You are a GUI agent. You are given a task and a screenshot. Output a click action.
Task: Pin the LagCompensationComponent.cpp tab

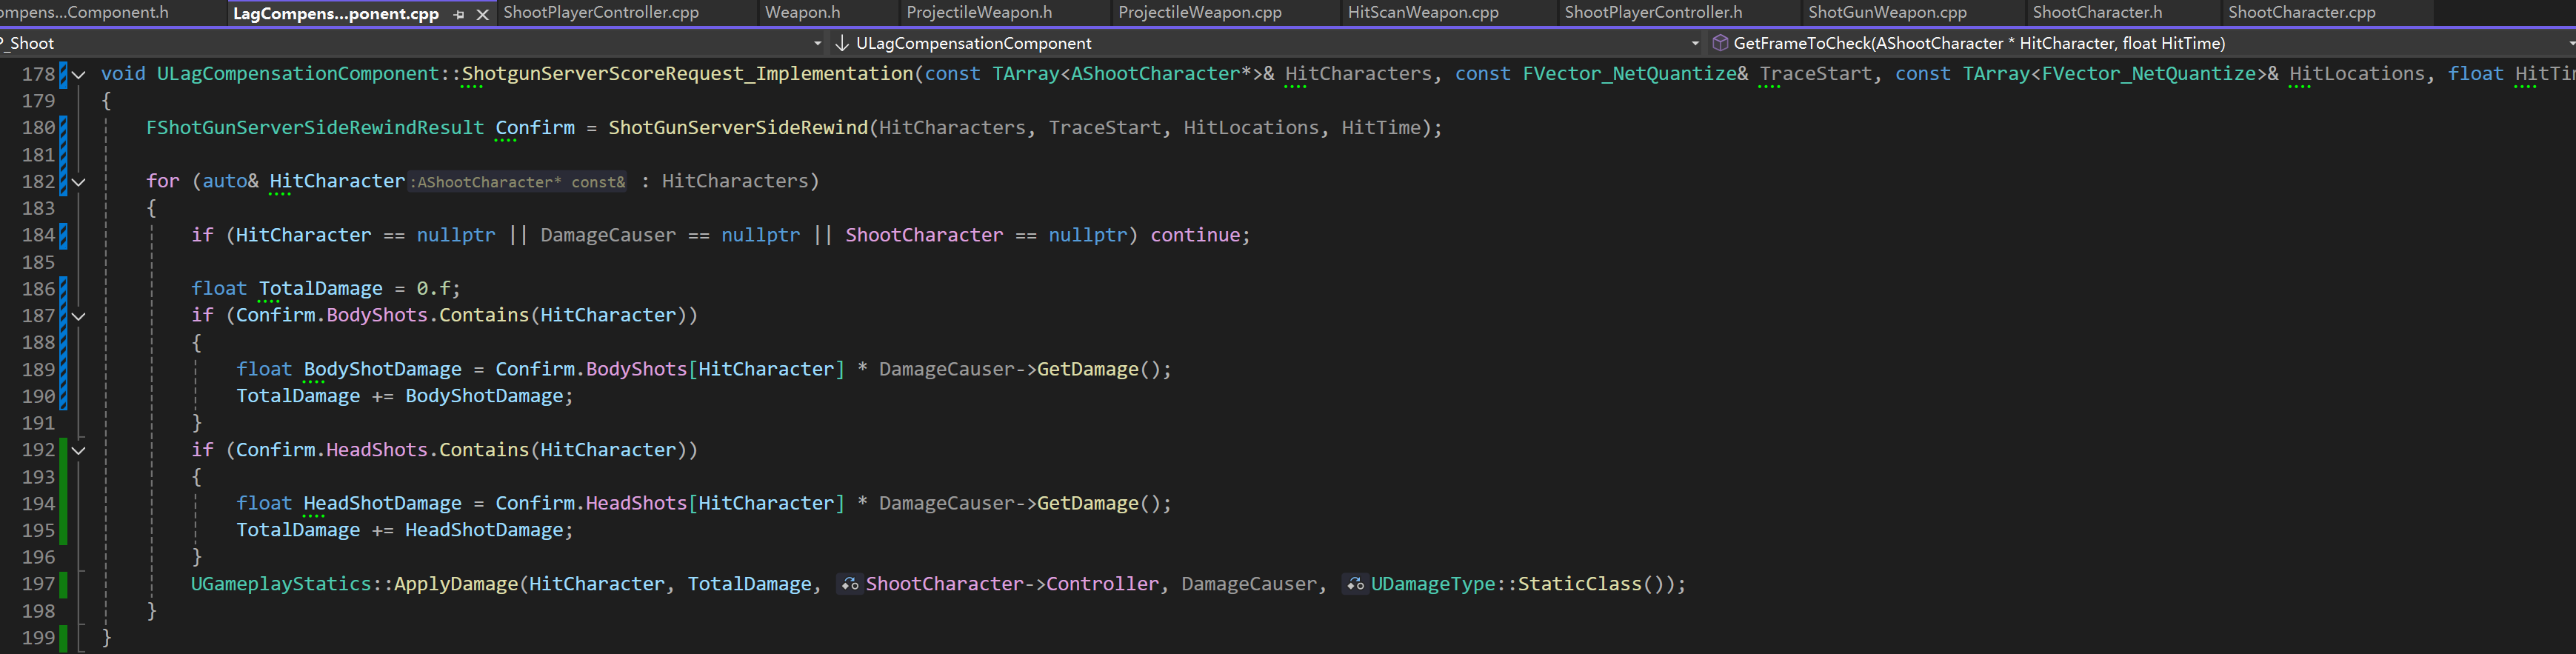pos(459,14)
